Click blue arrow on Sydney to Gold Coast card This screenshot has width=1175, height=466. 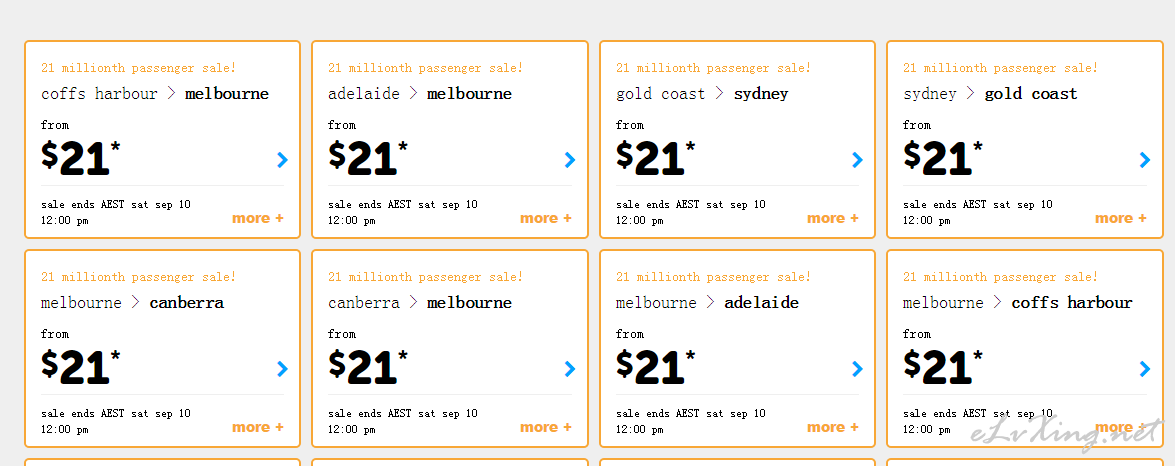coord(1144,160)
